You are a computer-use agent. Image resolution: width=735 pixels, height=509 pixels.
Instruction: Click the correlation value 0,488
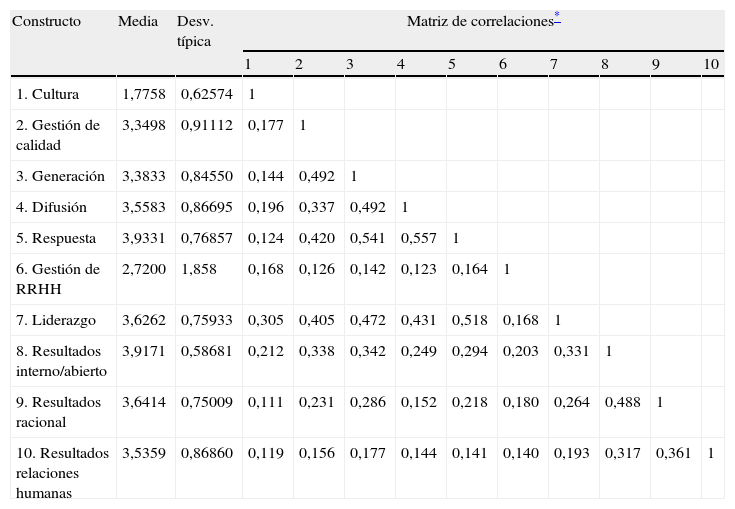pos(622,402)
